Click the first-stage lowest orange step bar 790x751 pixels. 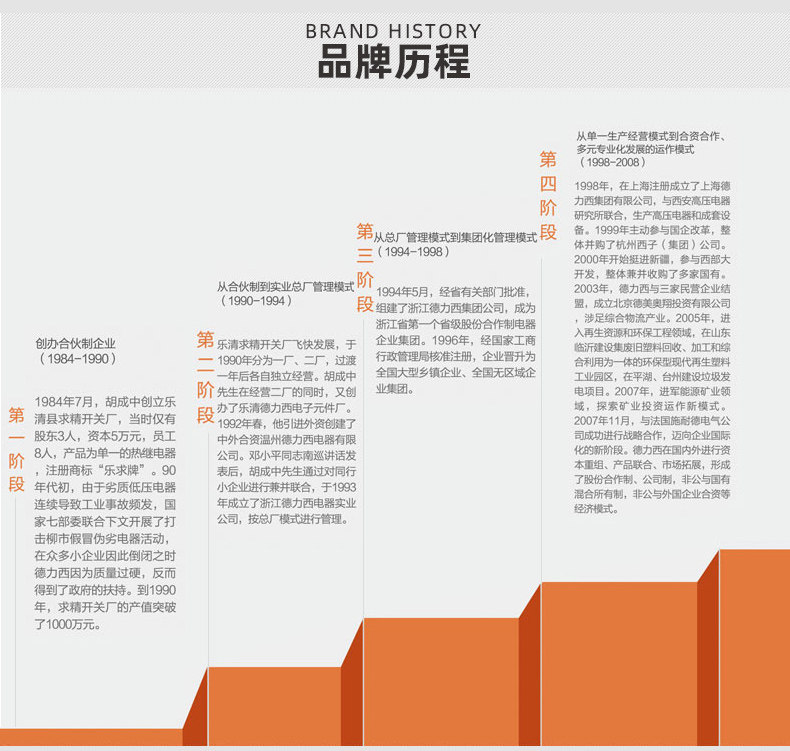pos(91,737)
